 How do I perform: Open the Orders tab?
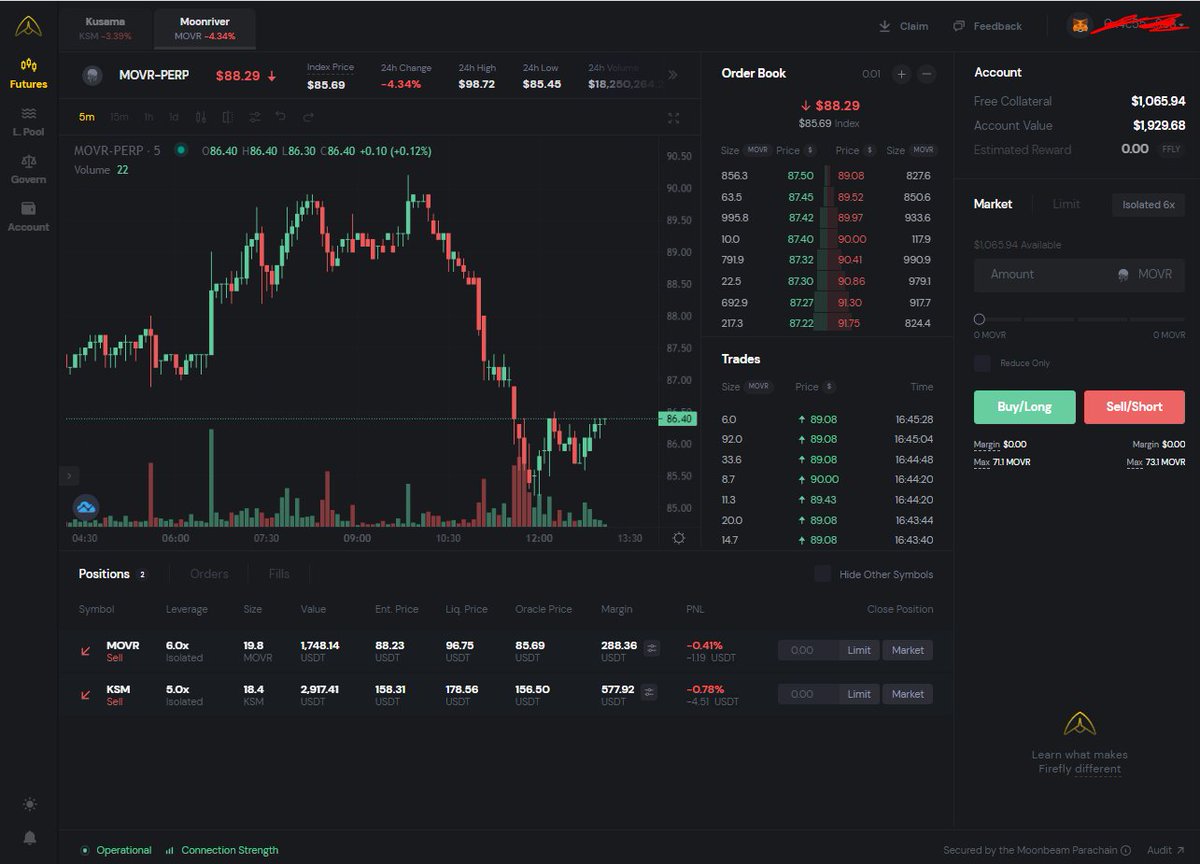tap(209, 574)
